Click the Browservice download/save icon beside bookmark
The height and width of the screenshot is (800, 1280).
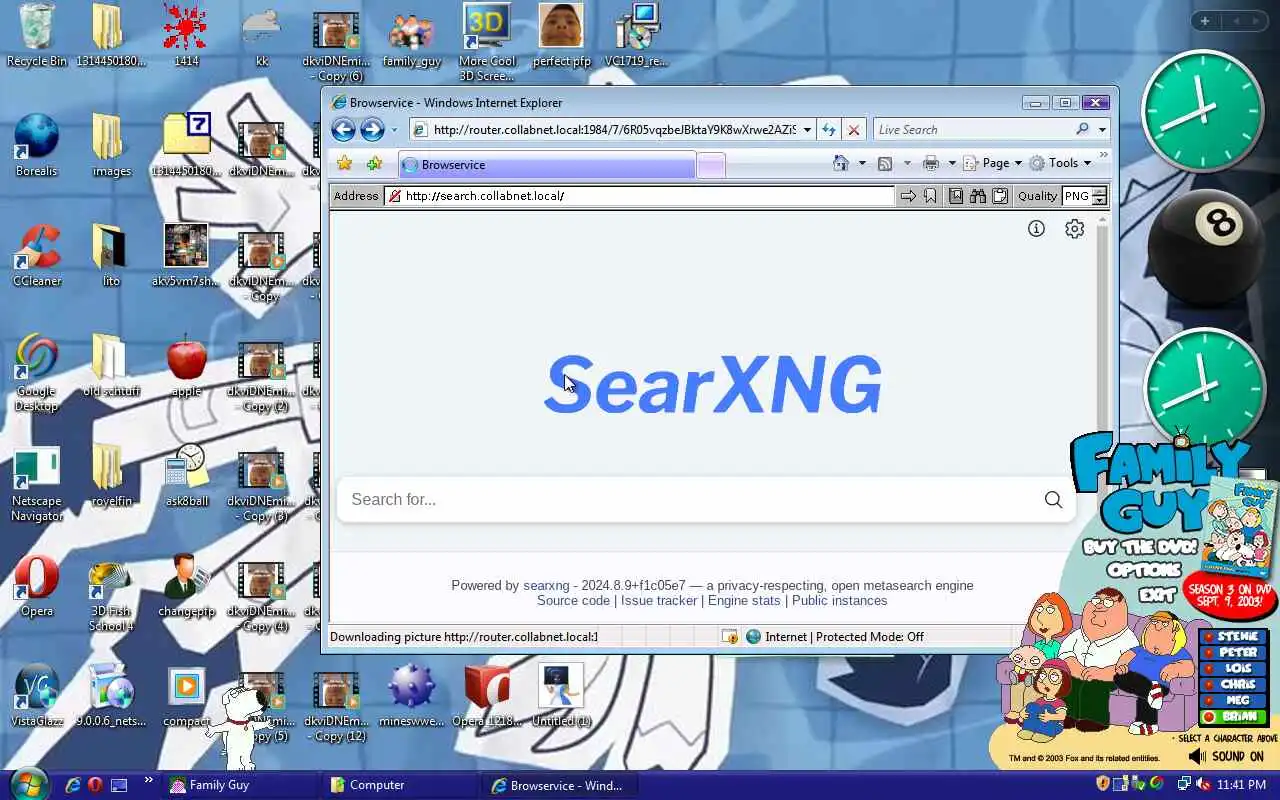956,196
